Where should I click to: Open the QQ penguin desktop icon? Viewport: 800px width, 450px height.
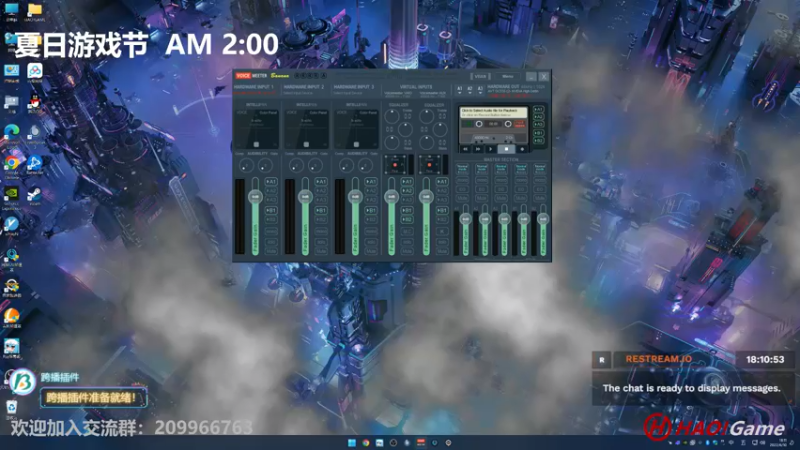coord(34,102)
